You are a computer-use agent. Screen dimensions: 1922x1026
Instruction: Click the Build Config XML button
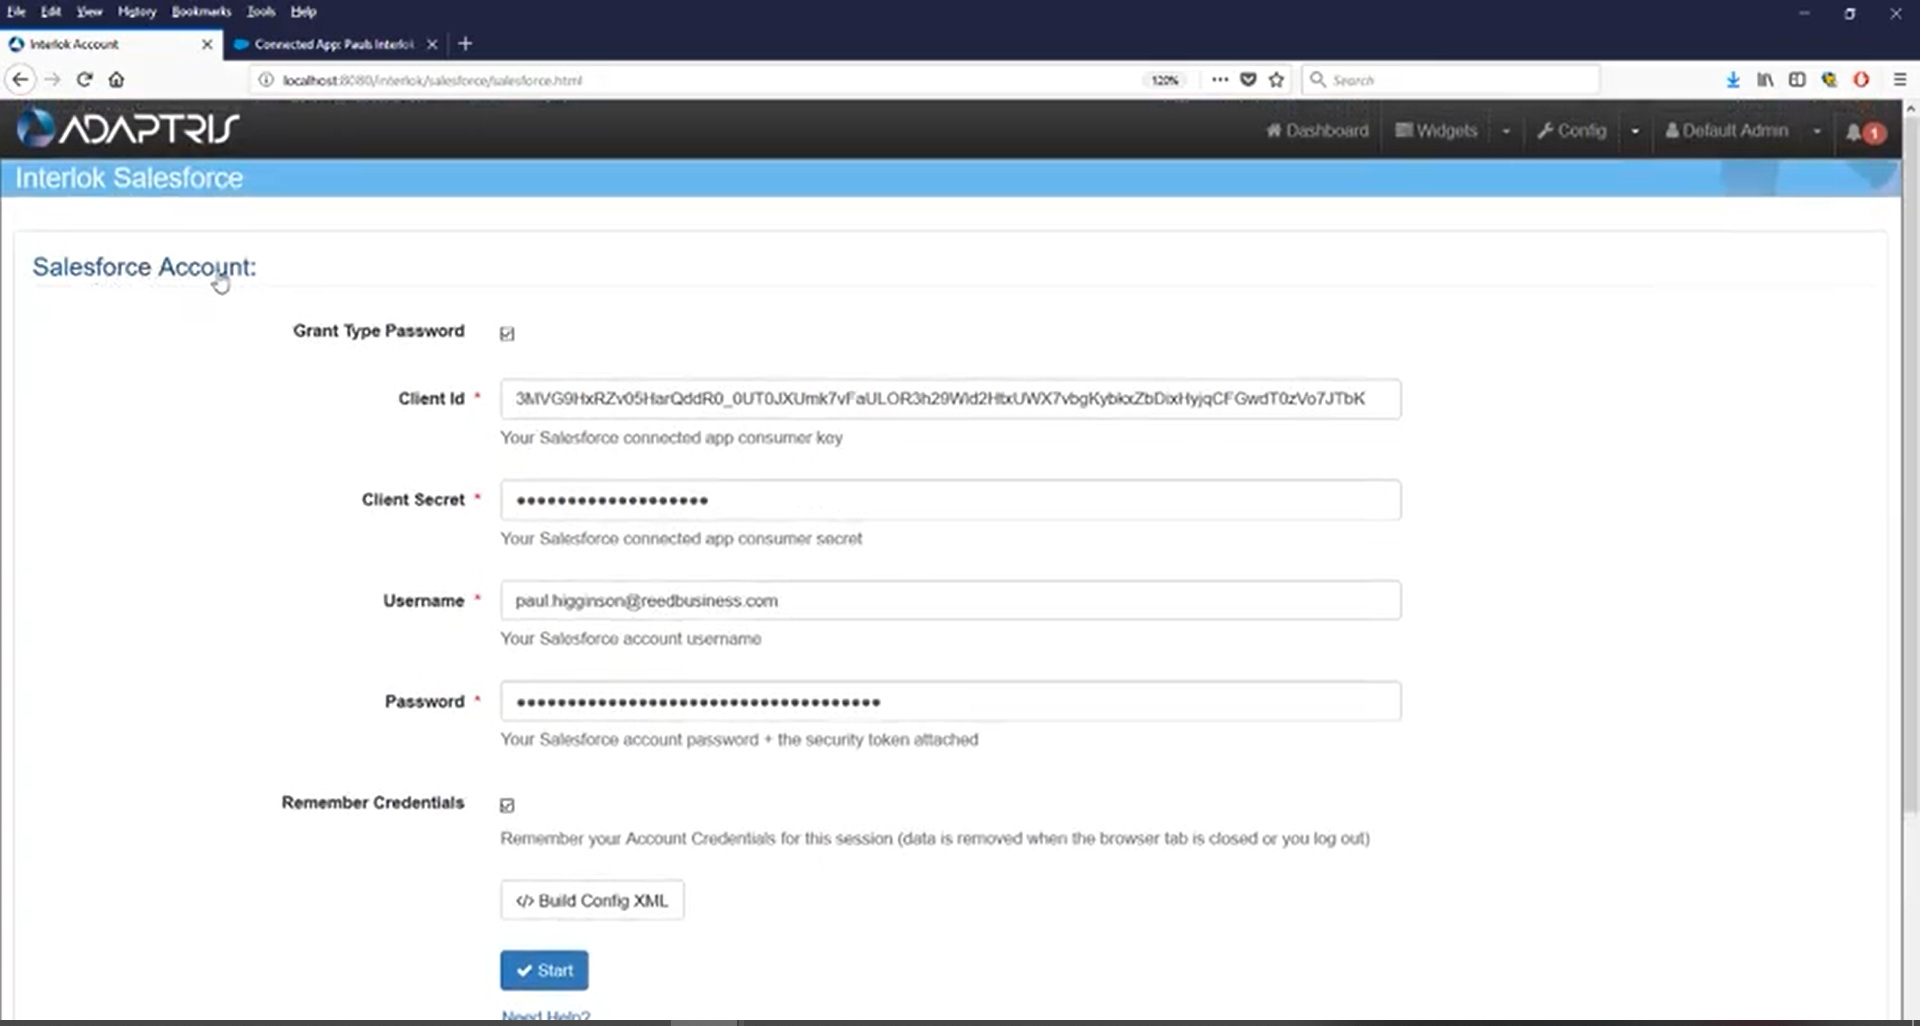(592, 901)
